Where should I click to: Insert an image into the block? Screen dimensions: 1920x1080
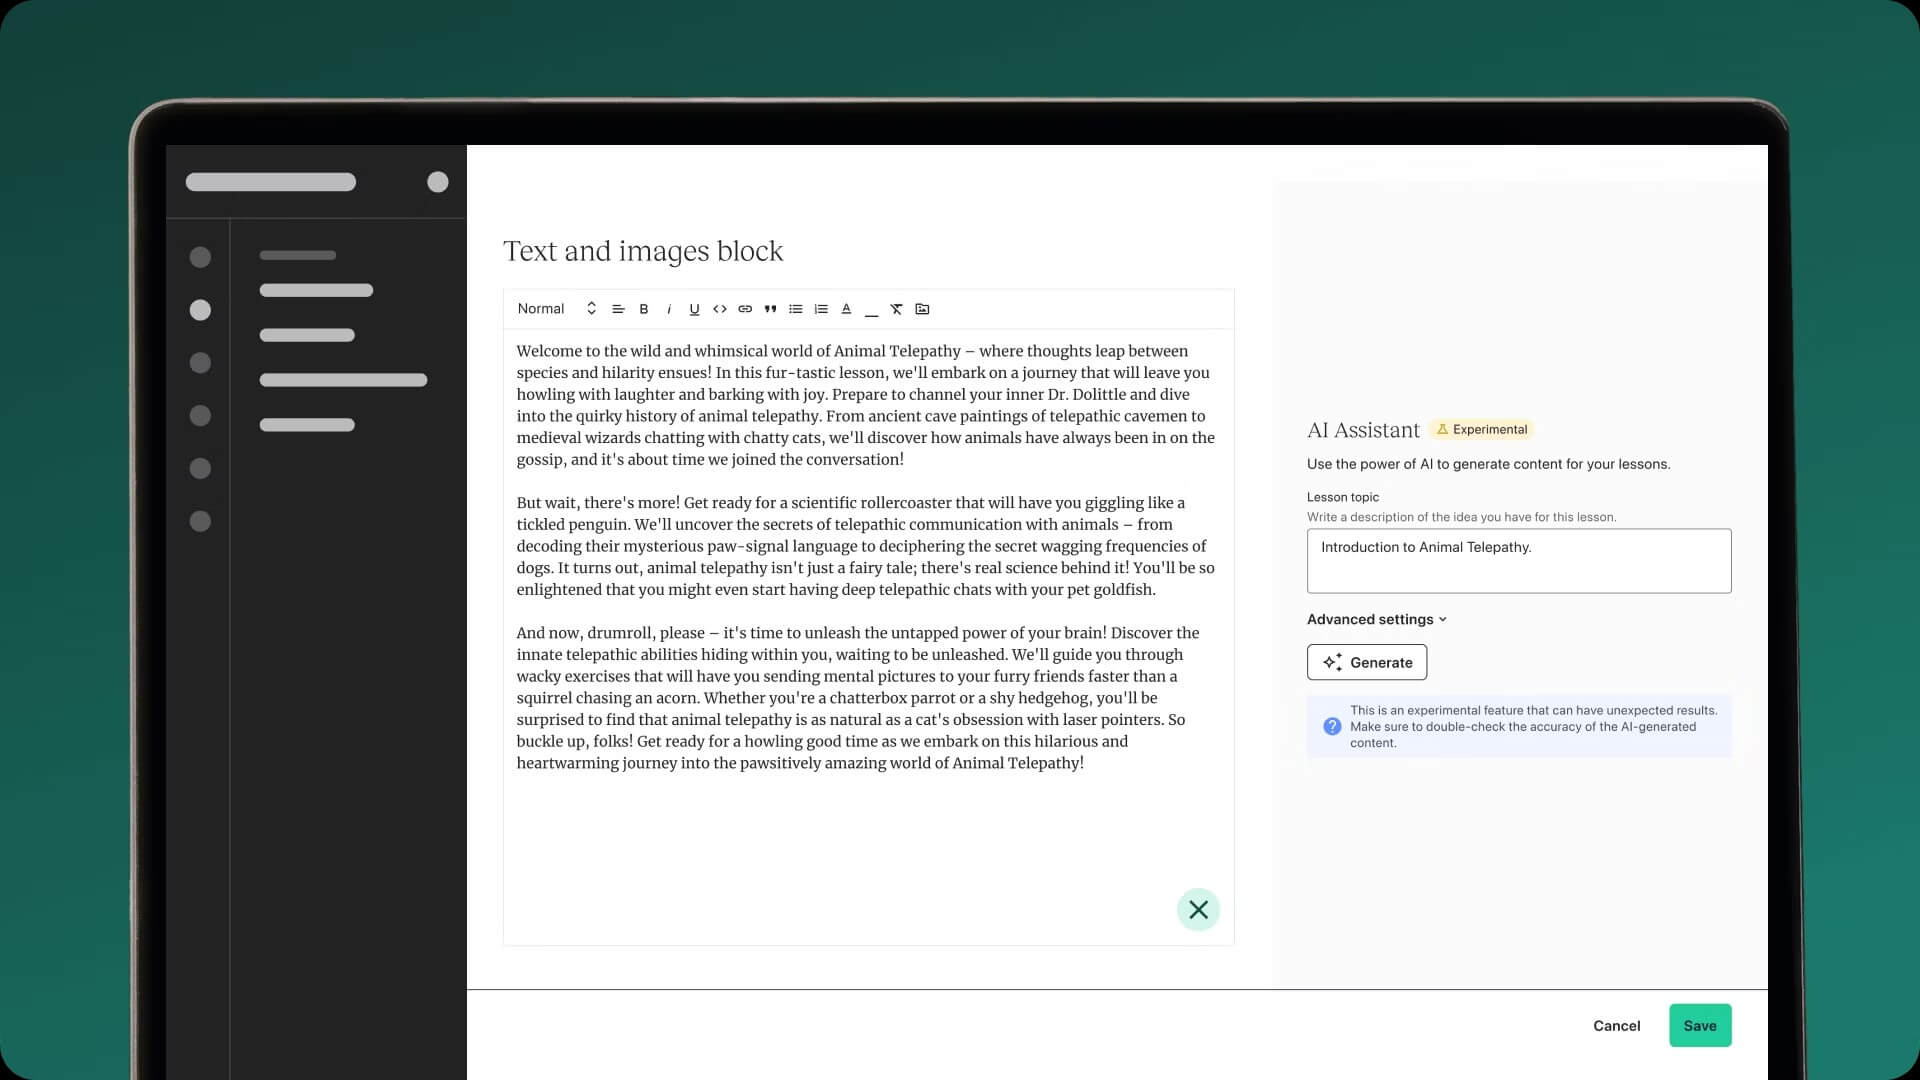[x=922, y=309]
